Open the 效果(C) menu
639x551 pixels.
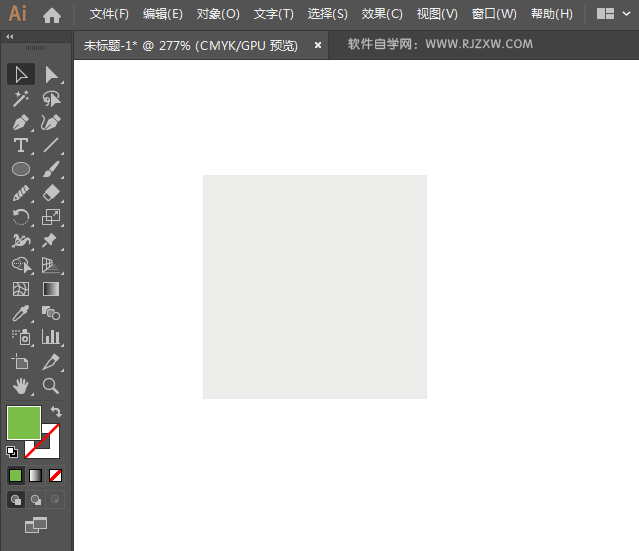tap(382, 14)
